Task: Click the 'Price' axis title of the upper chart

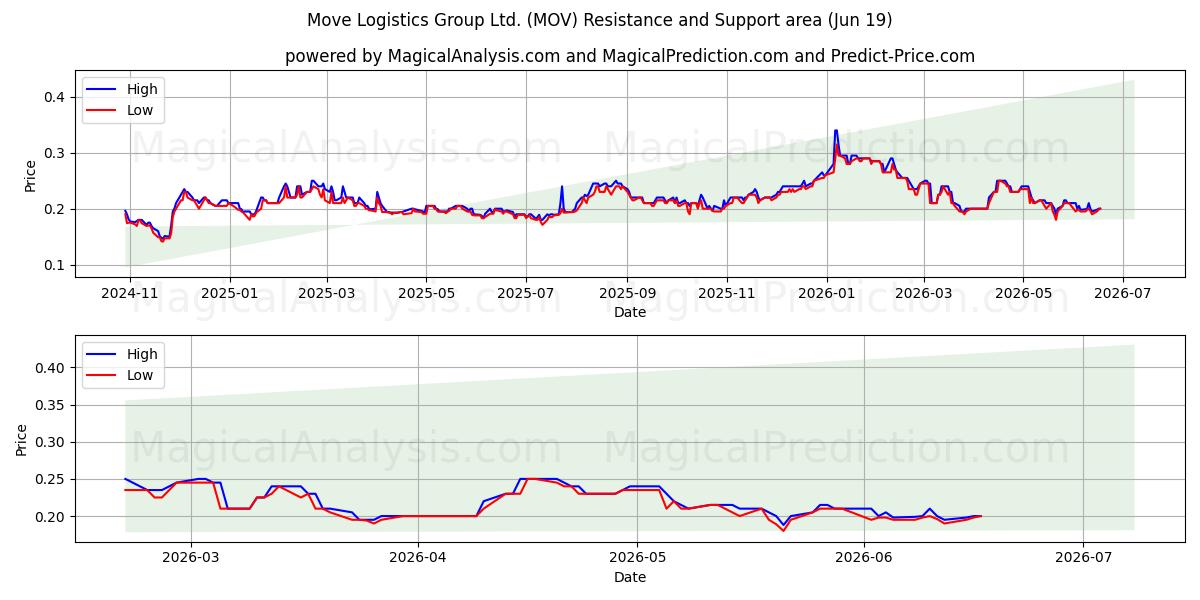Action: (x=30, y=175)
